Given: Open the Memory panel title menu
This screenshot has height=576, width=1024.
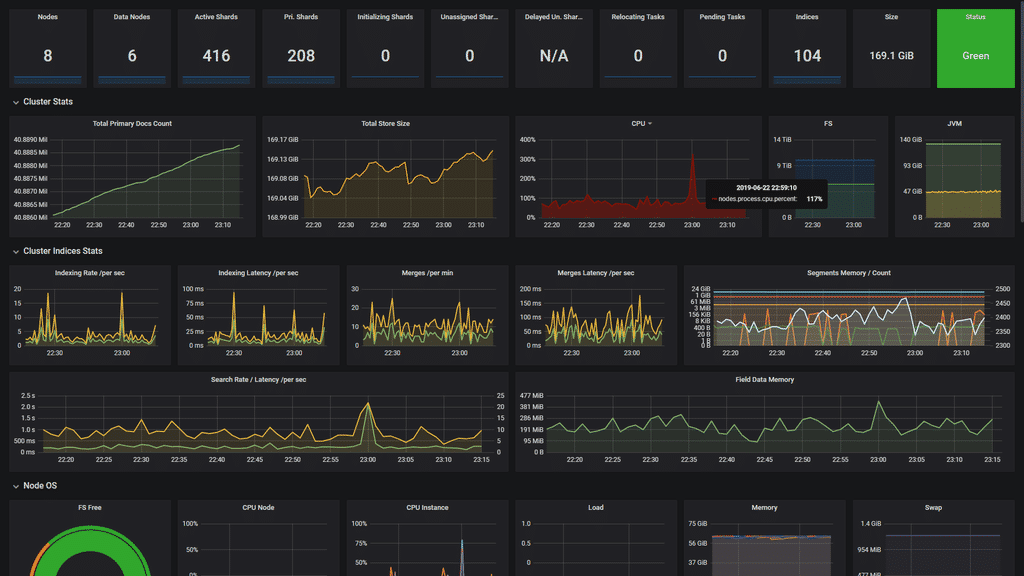Looking at the screenshot, I should 764,507.
